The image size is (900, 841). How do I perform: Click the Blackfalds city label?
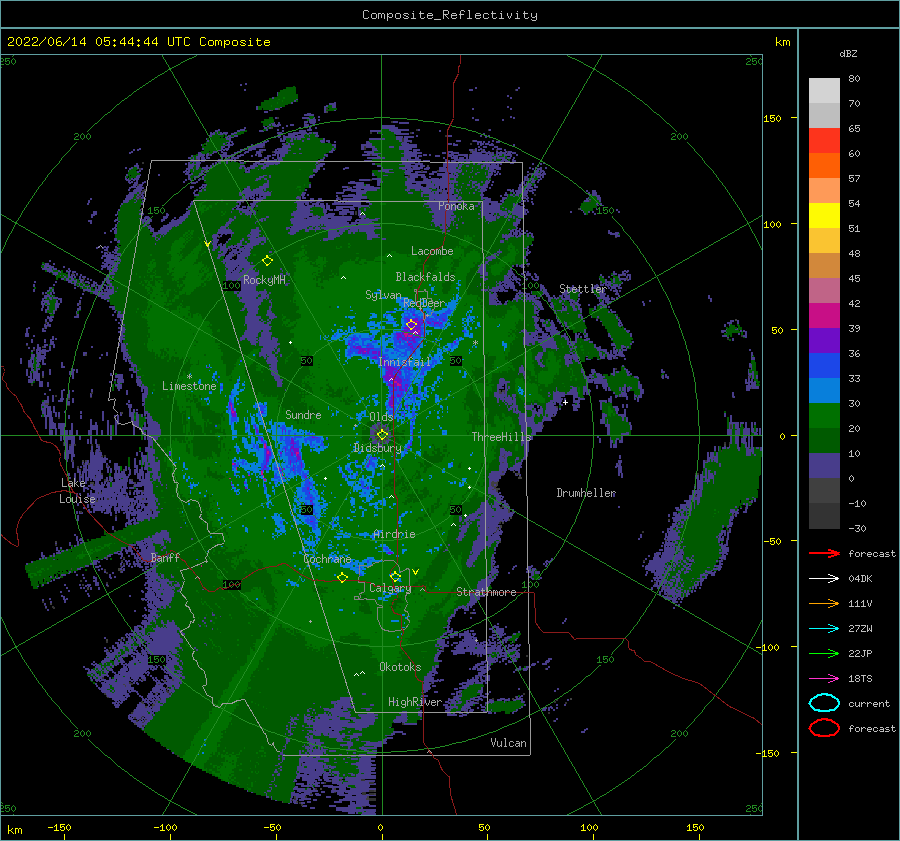(x=425, y=277)
